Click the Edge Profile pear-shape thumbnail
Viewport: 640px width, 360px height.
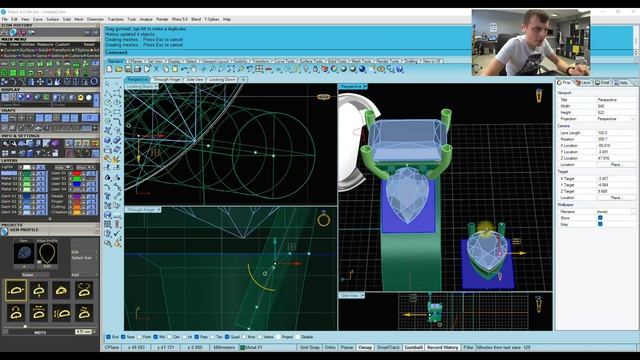tap(47, 254)
